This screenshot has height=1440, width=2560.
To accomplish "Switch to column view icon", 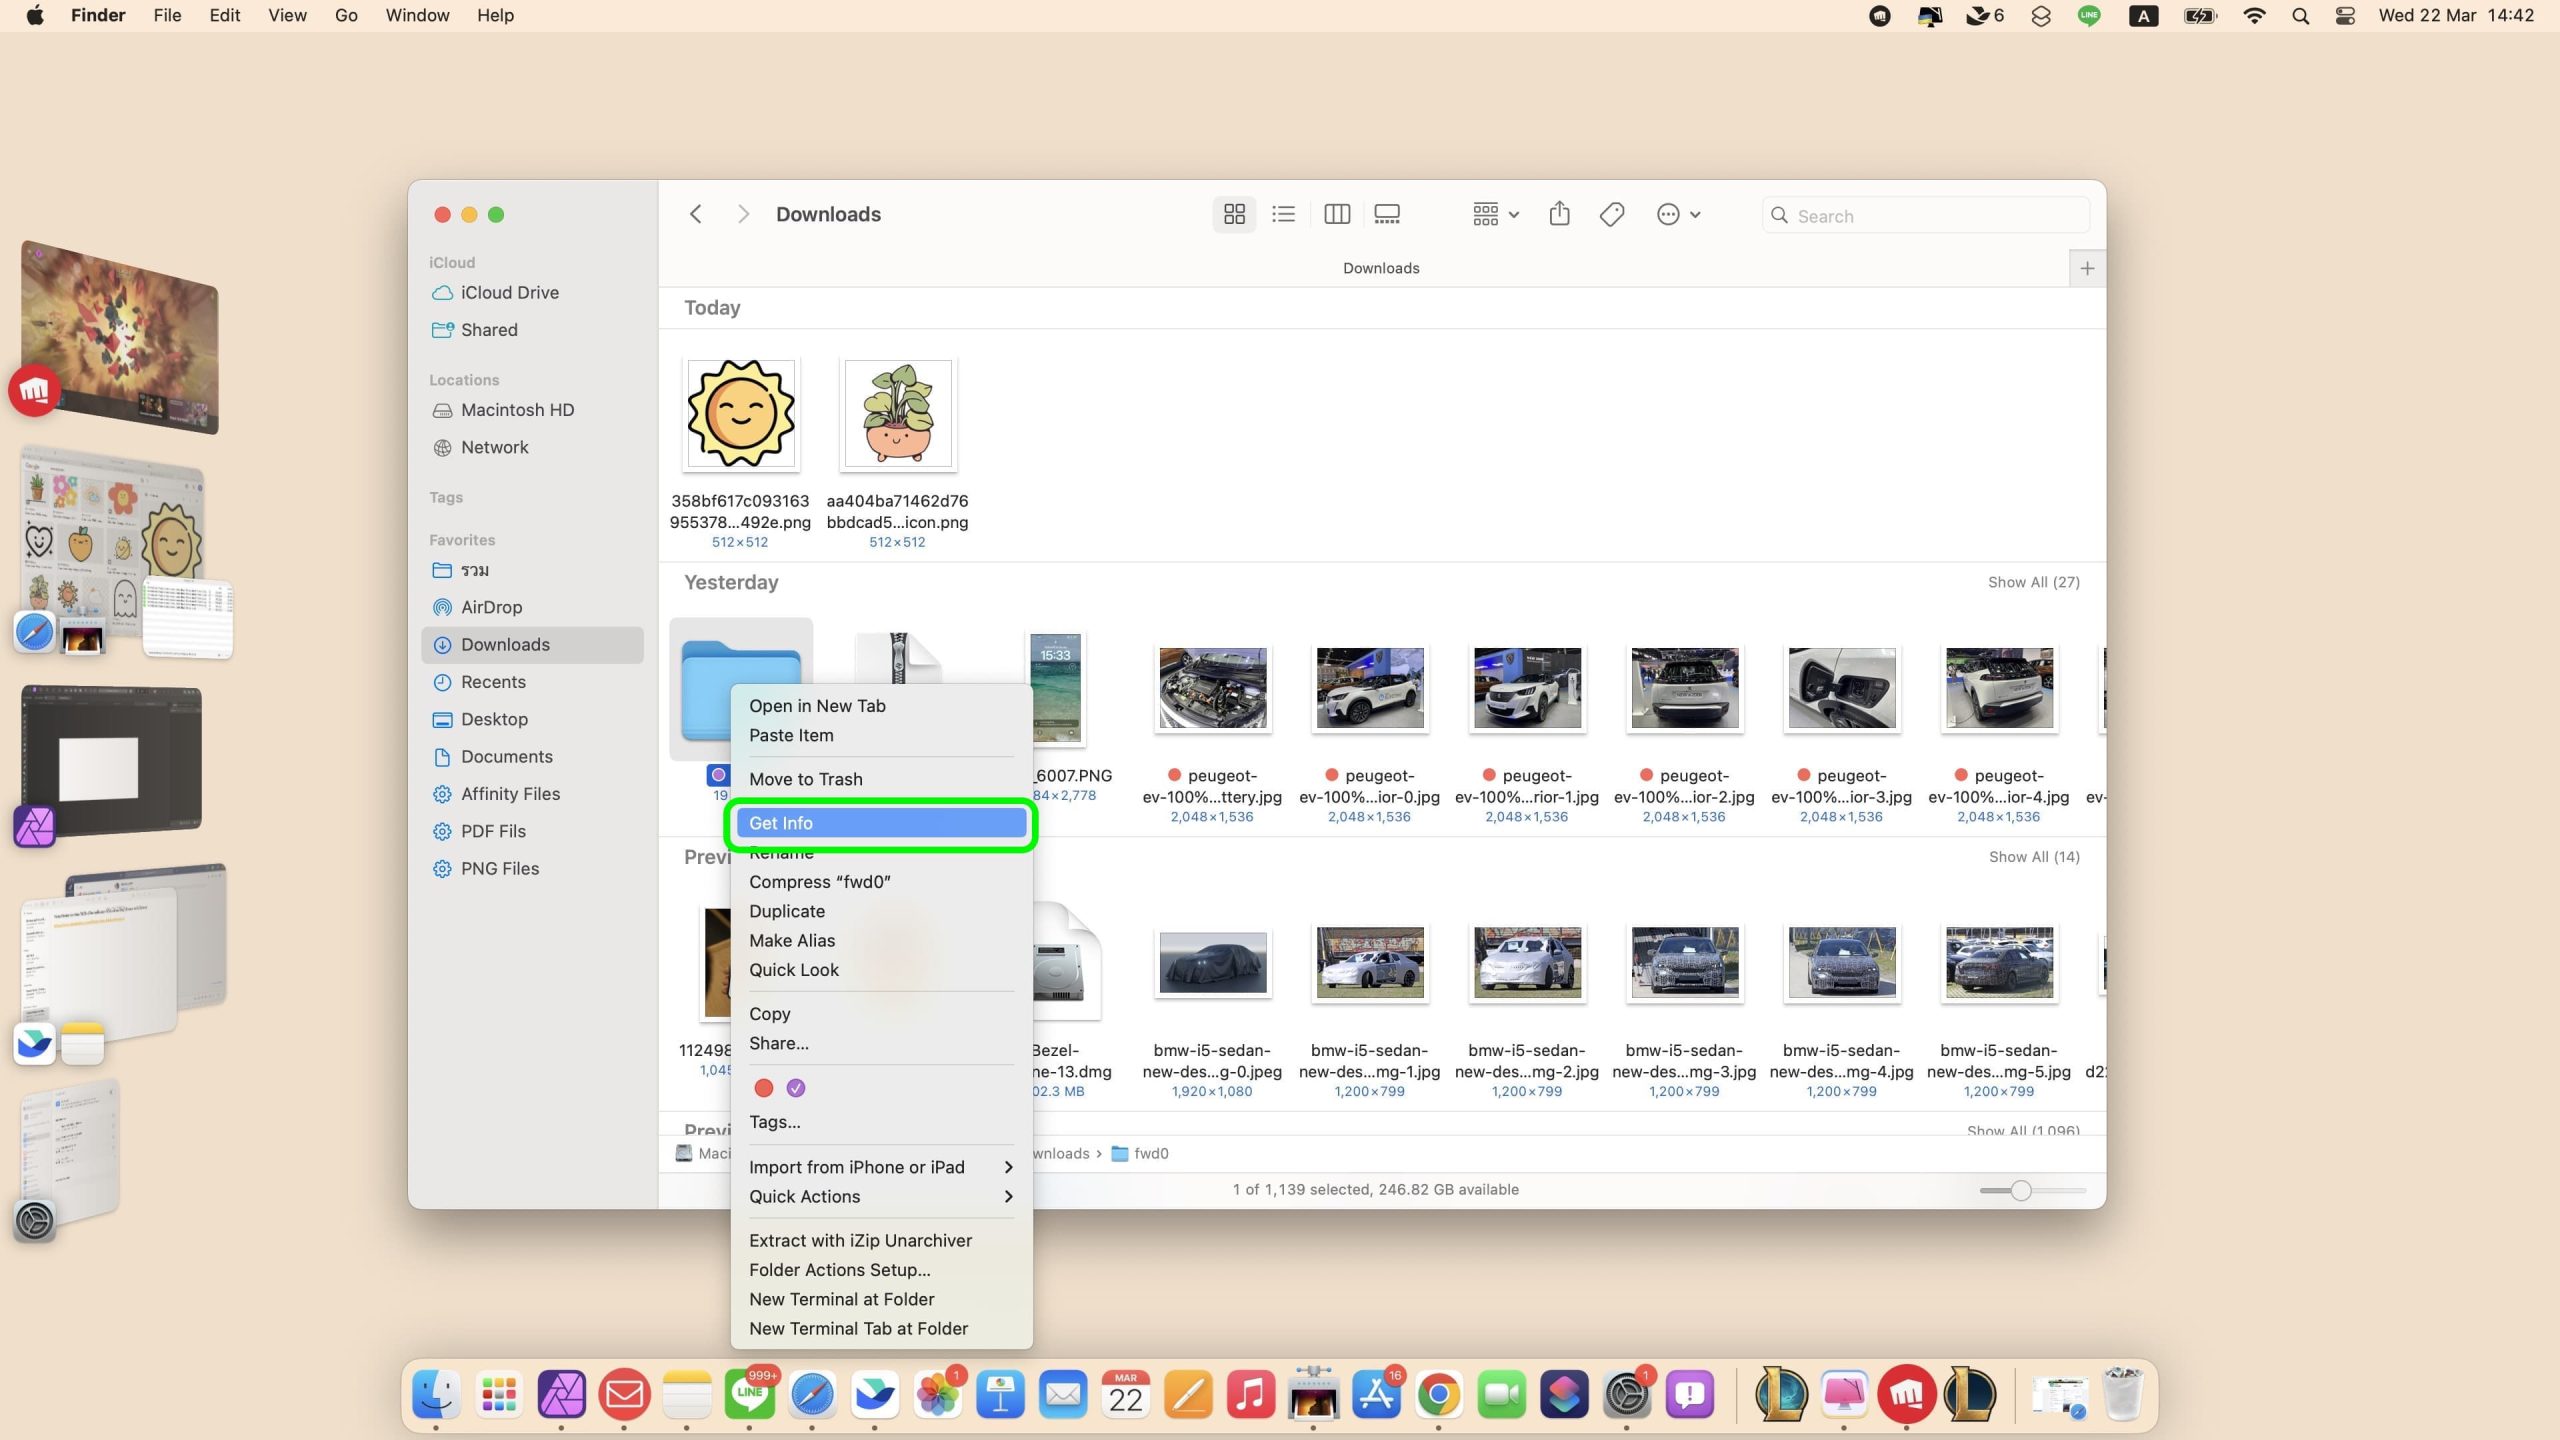I will coord(1336,214).
